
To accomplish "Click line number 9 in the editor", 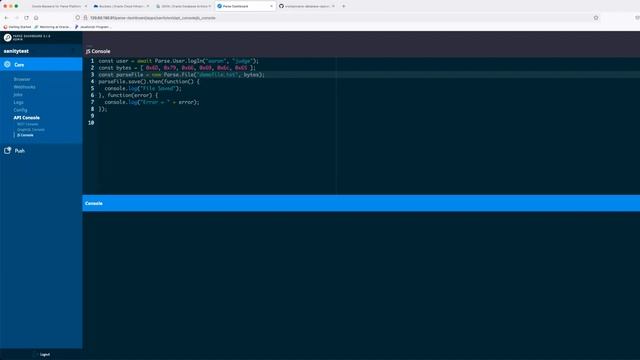I will pyautogui.click(x=92, y=116).
